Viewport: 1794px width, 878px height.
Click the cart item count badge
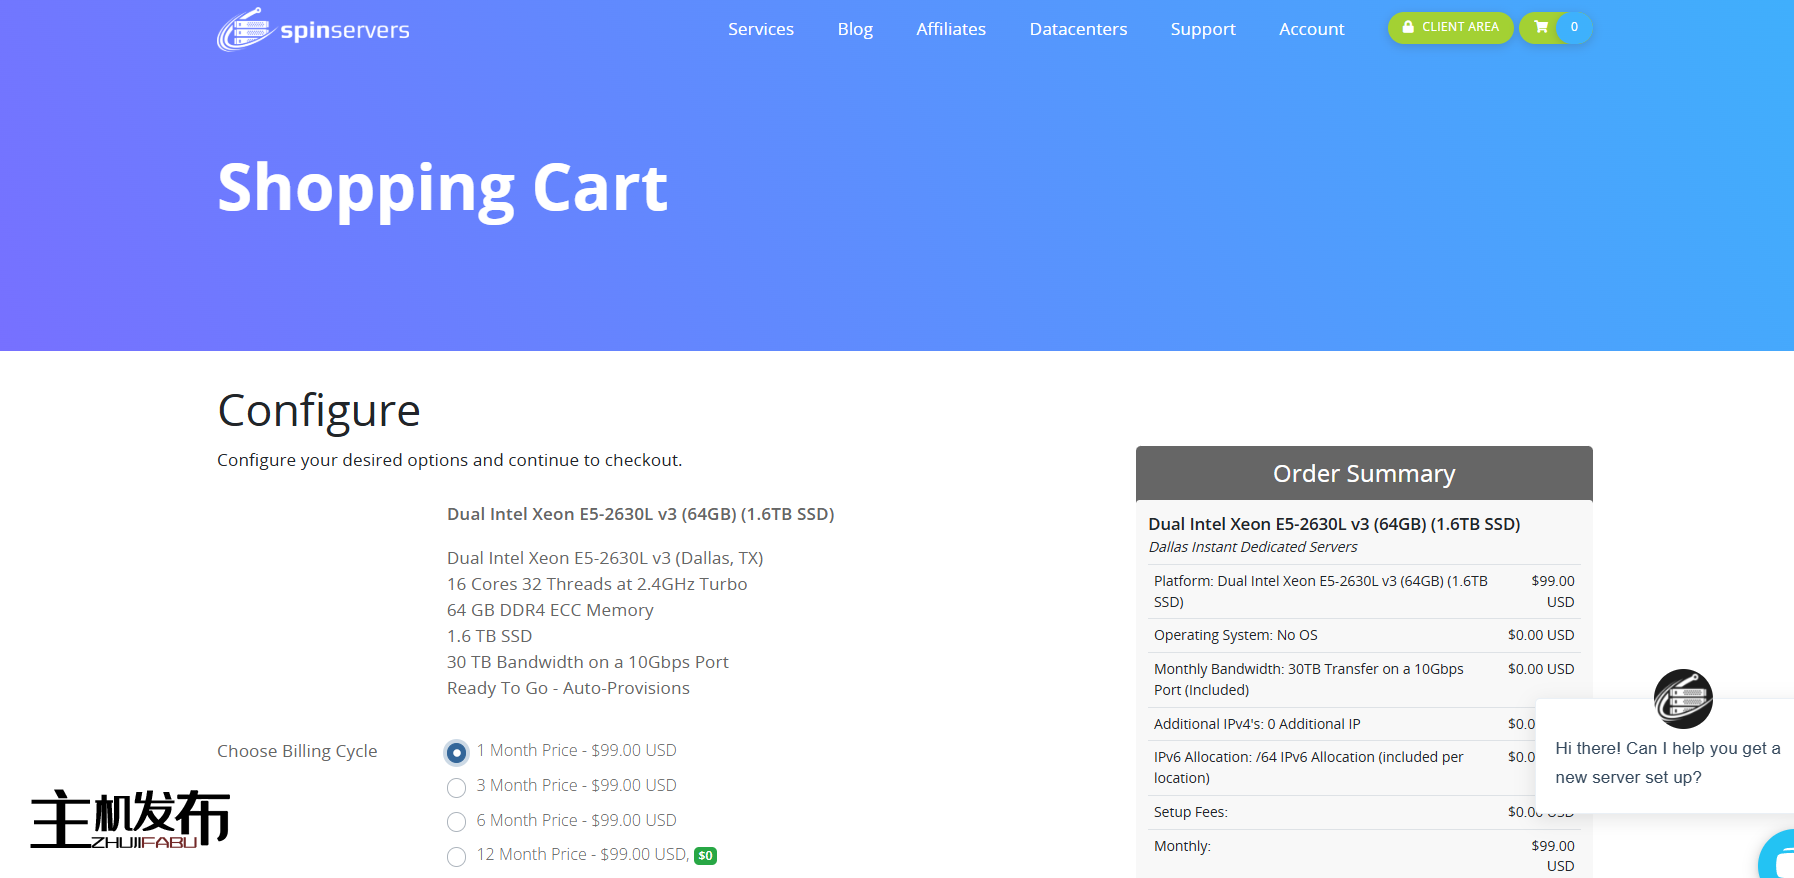[x=1574, y=27]
